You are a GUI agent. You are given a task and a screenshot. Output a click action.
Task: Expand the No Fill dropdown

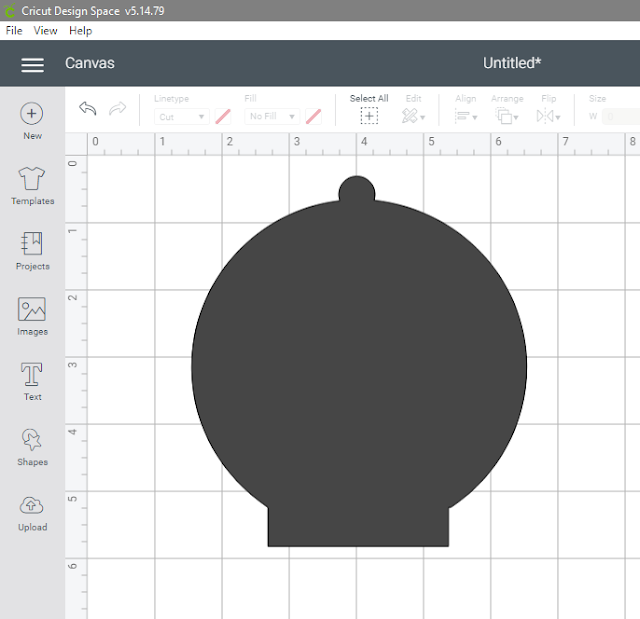(x=272, y=116)
